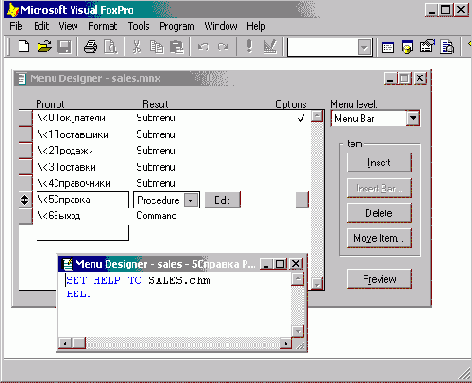
Task: Open the File menu
Action: (16, 26)
